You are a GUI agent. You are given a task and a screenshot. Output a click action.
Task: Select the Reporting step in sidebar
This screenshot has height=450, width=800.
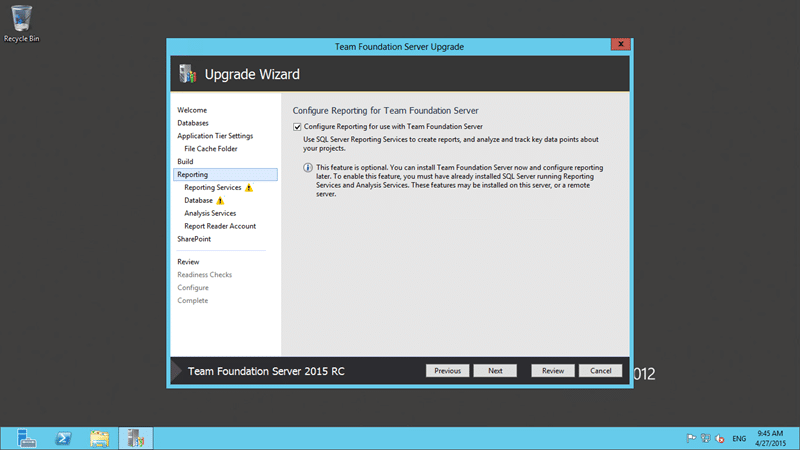pyautogui.click(x=225, y=174)
